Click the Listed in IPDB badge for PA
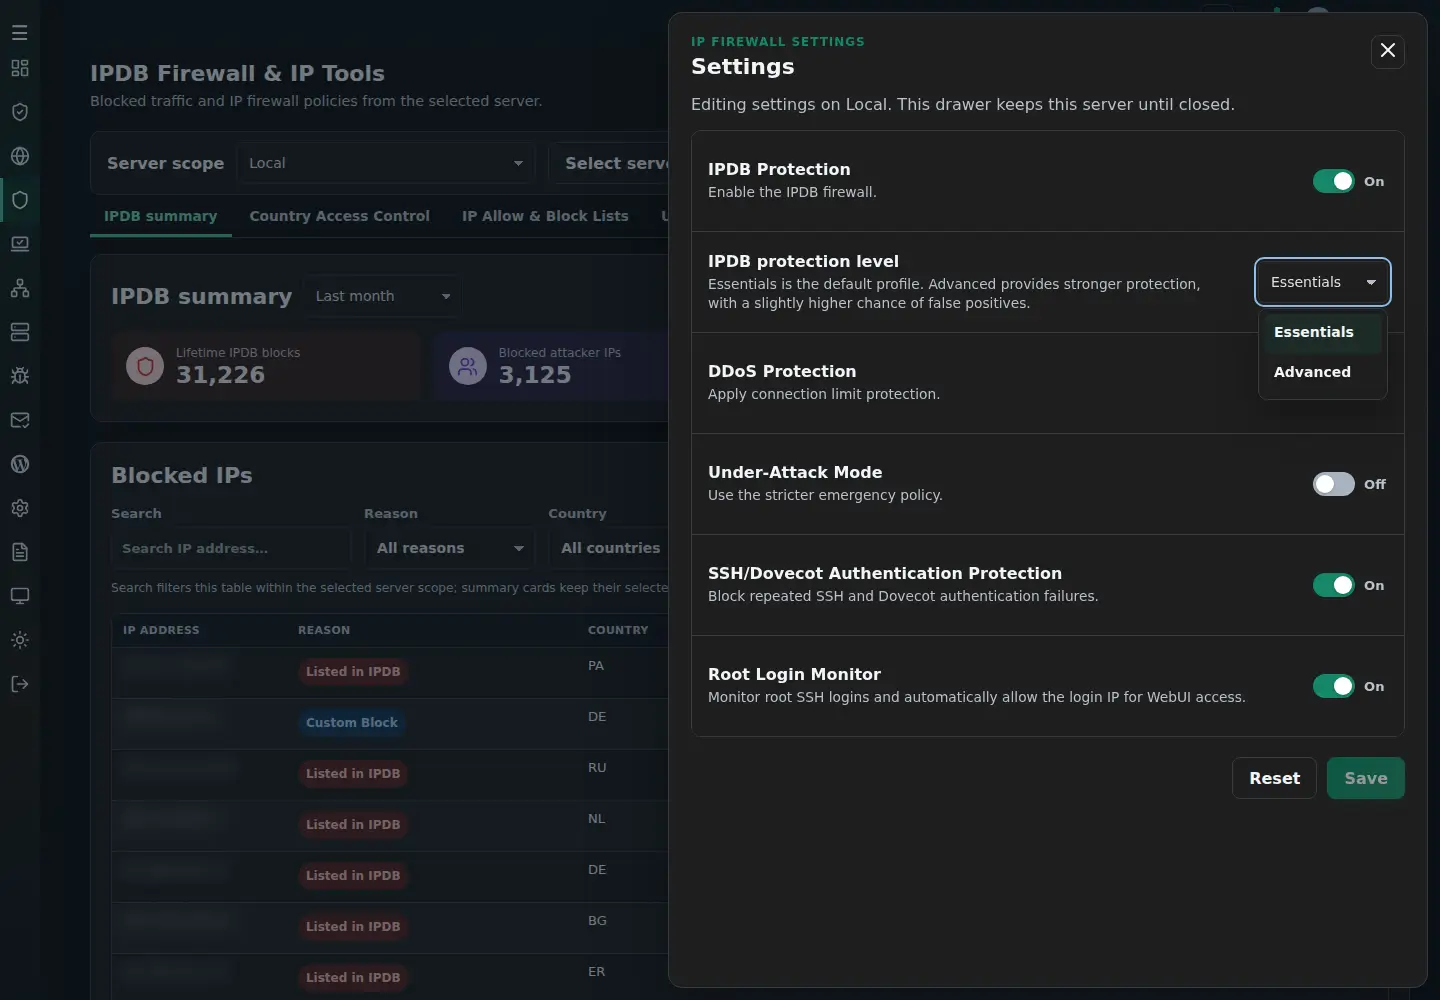This screenshot has width=1440, height=1000. [353, 672]
